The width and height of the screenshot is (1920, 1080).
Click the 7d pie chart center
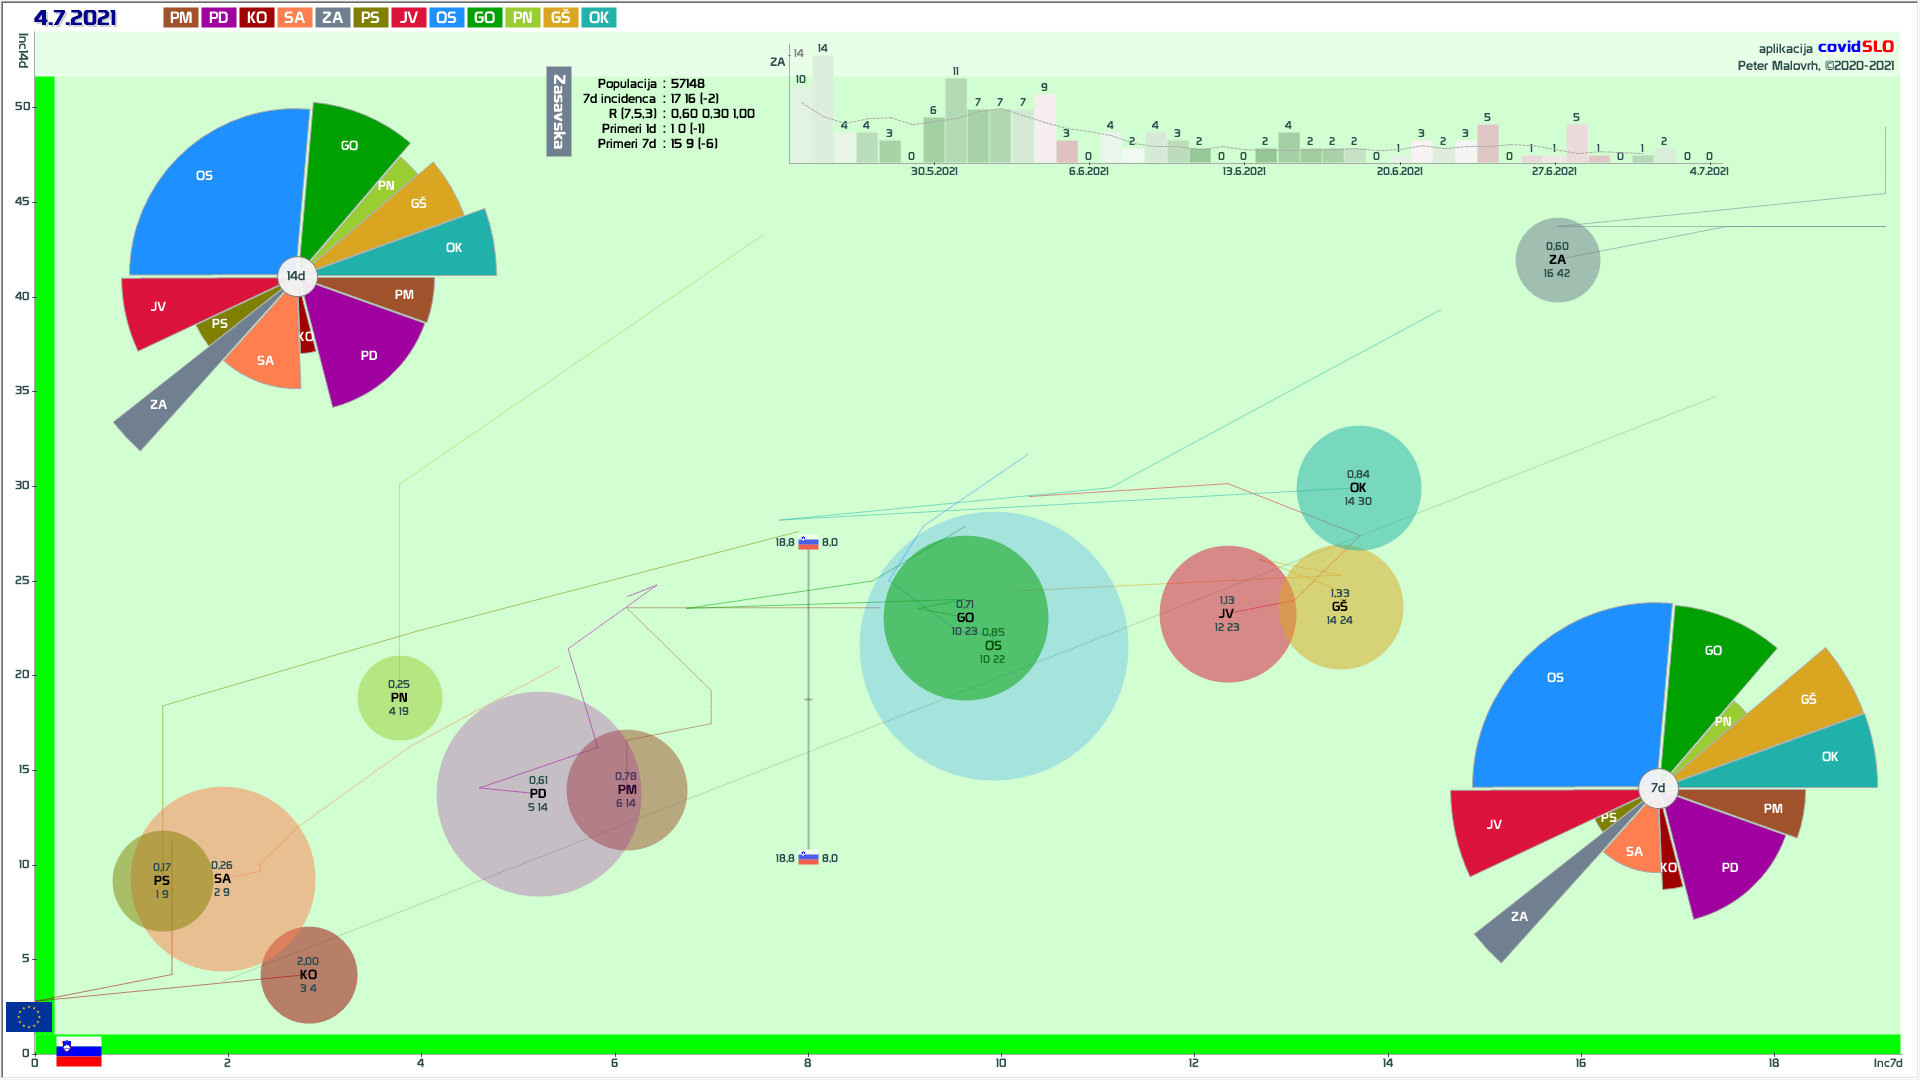click(1658, 788)
